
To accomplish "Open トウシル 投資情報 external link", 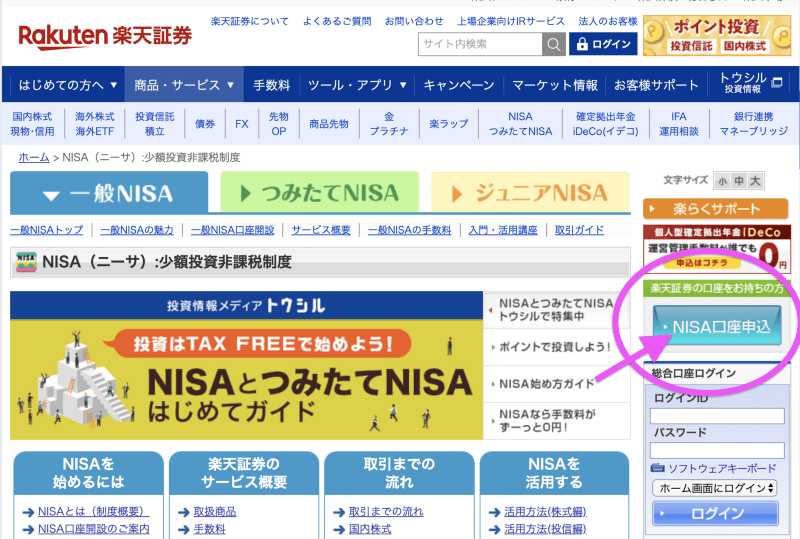I will tap(750, 83).
